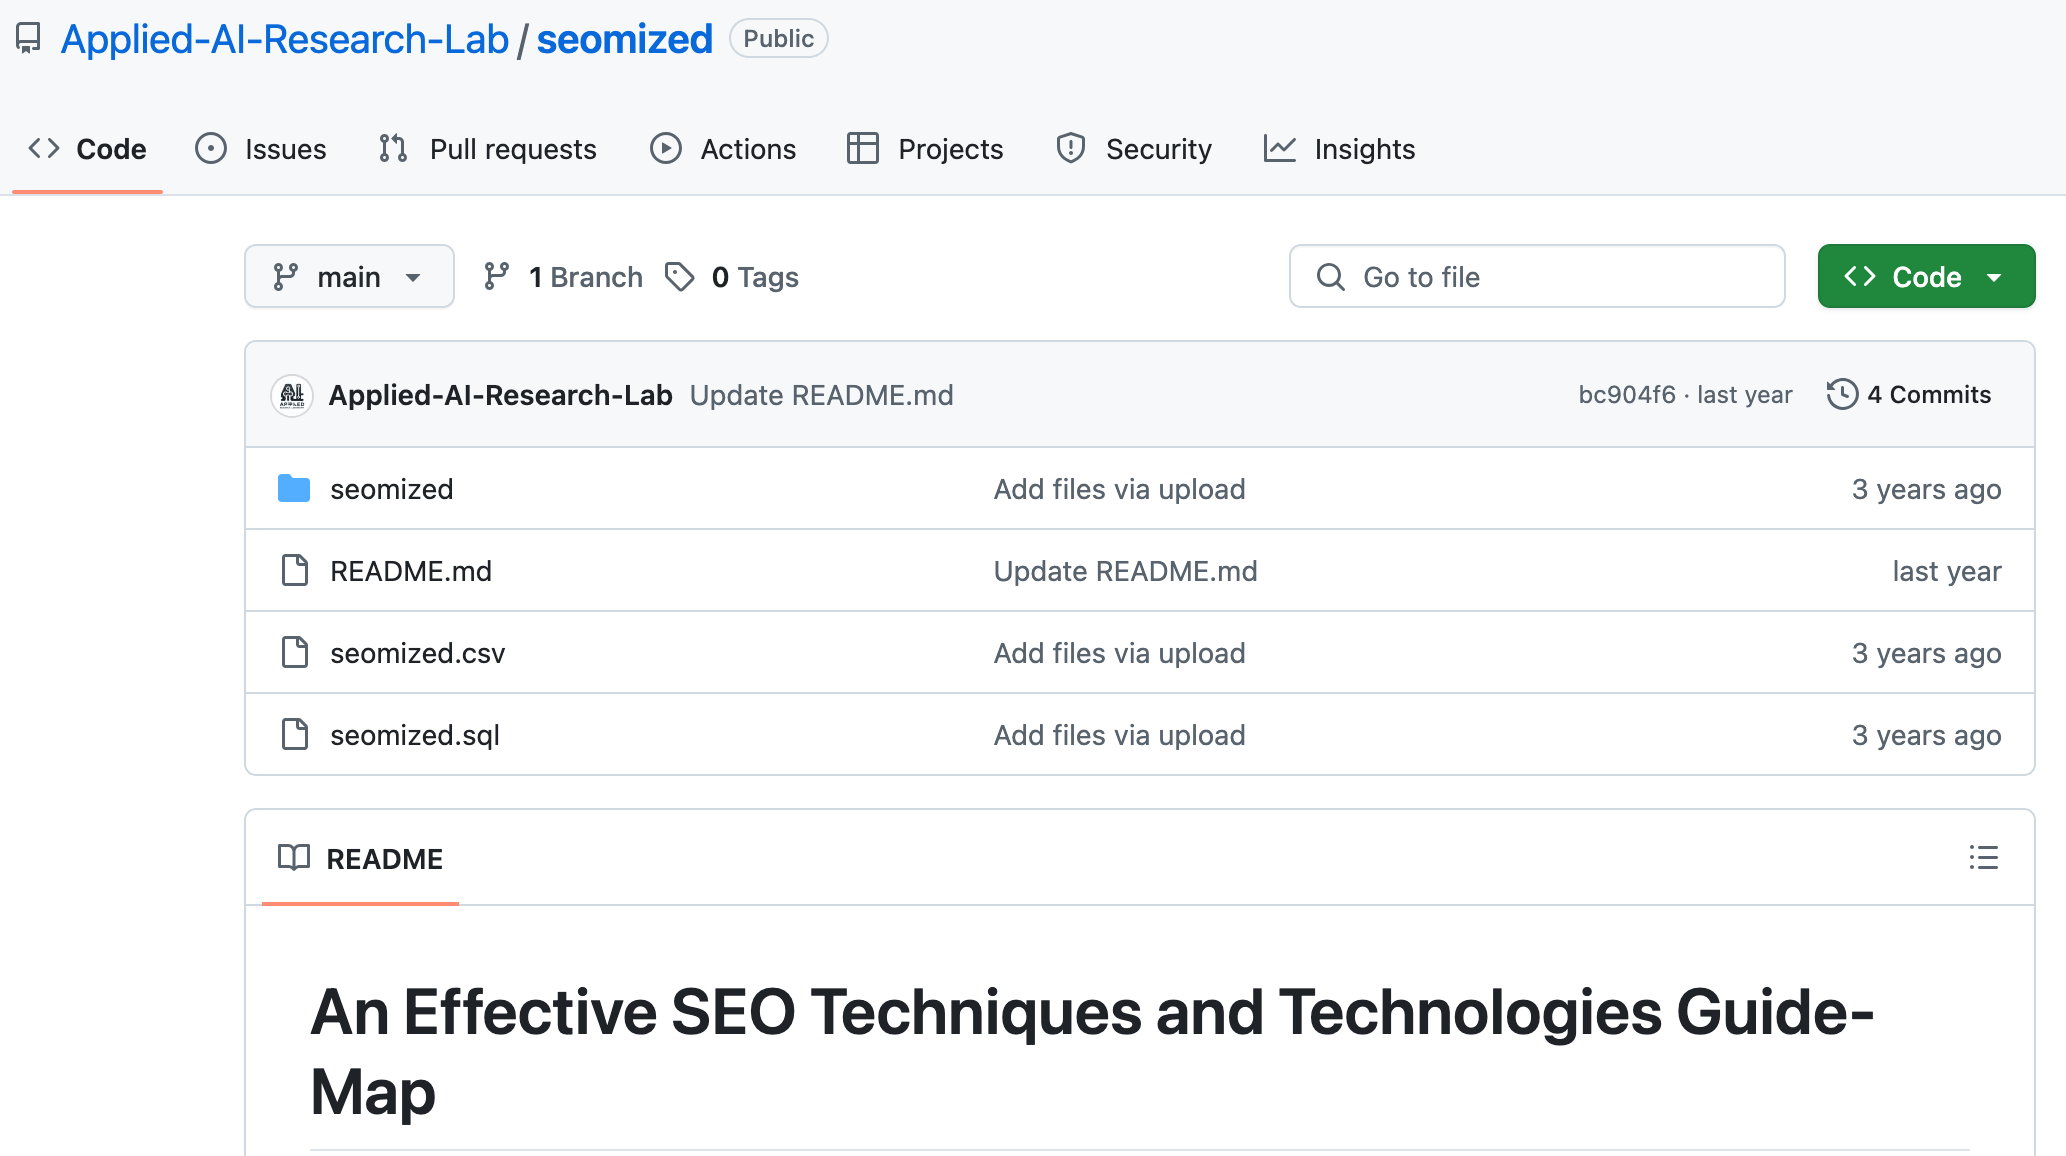Click the history clock icon
The image size is (2066, 1156).
click(1842, 395)
